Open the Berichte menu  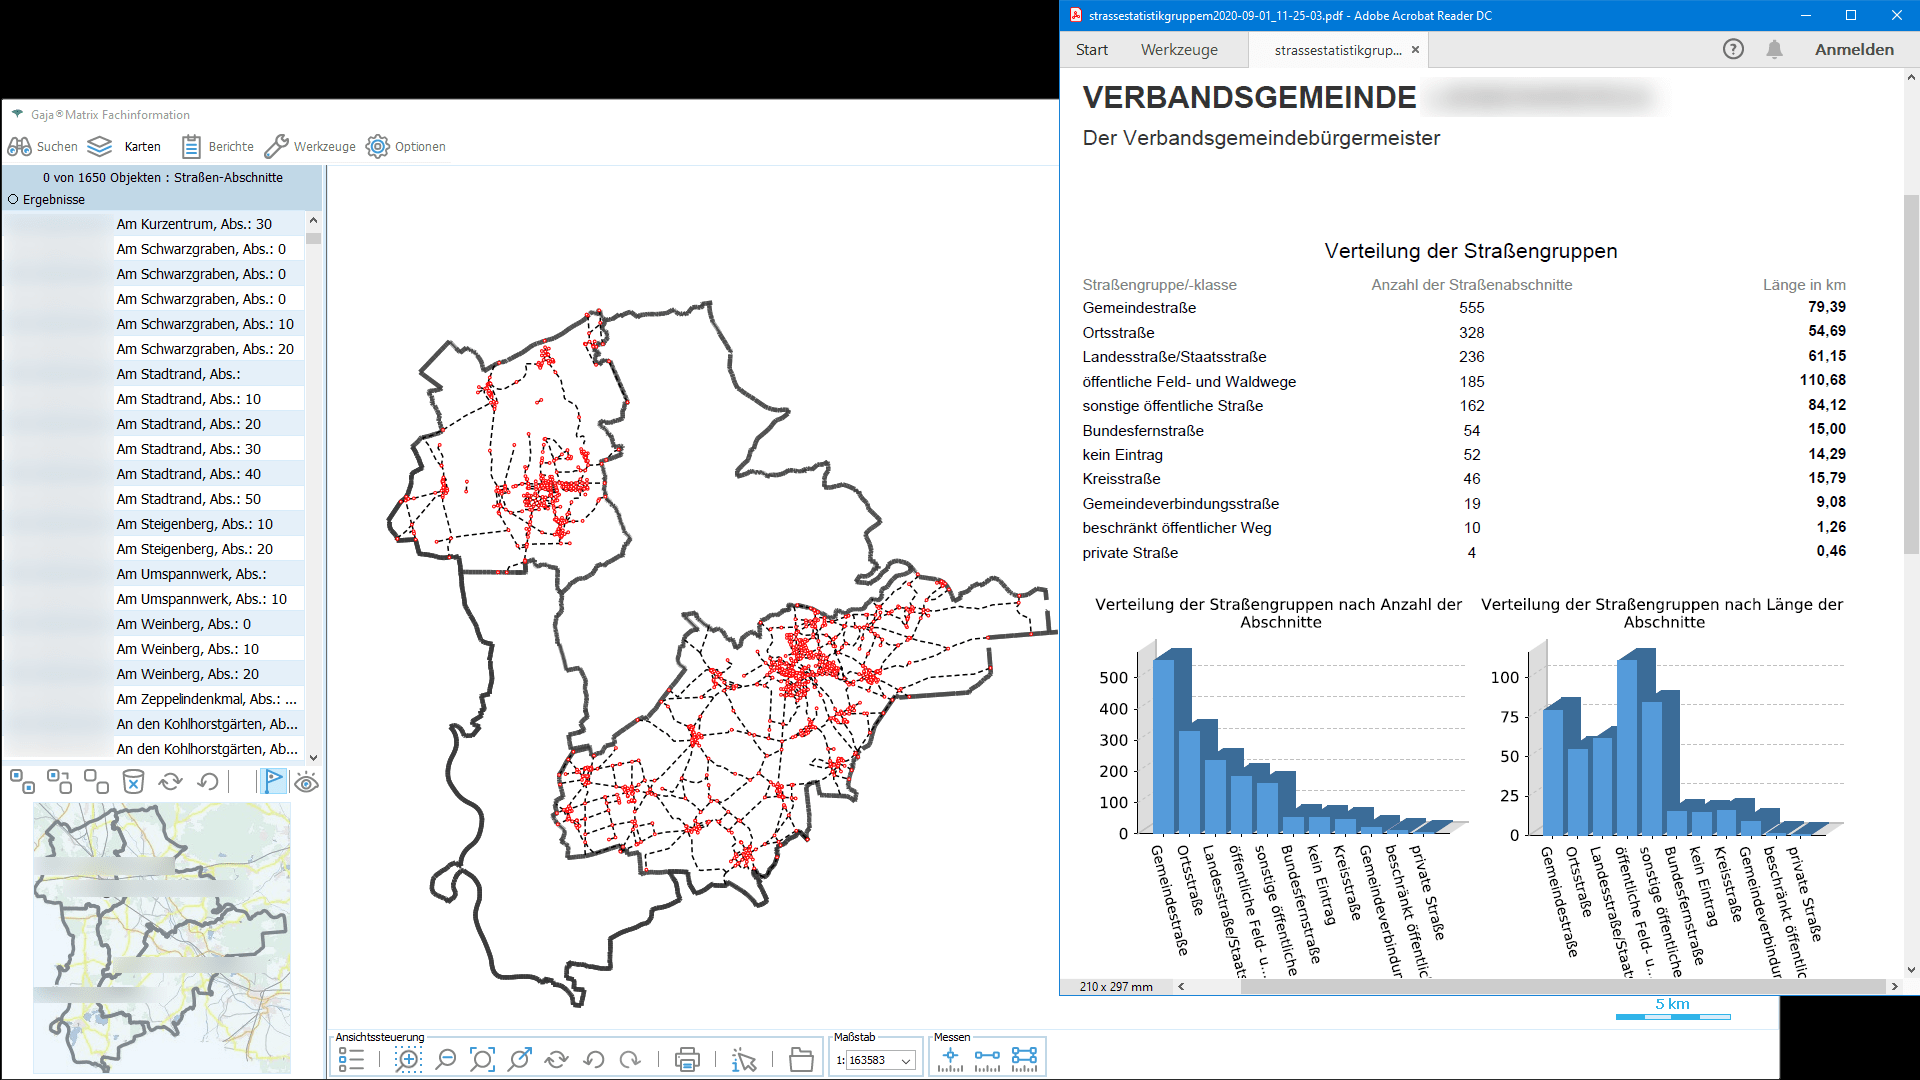(x=218, y=146)
